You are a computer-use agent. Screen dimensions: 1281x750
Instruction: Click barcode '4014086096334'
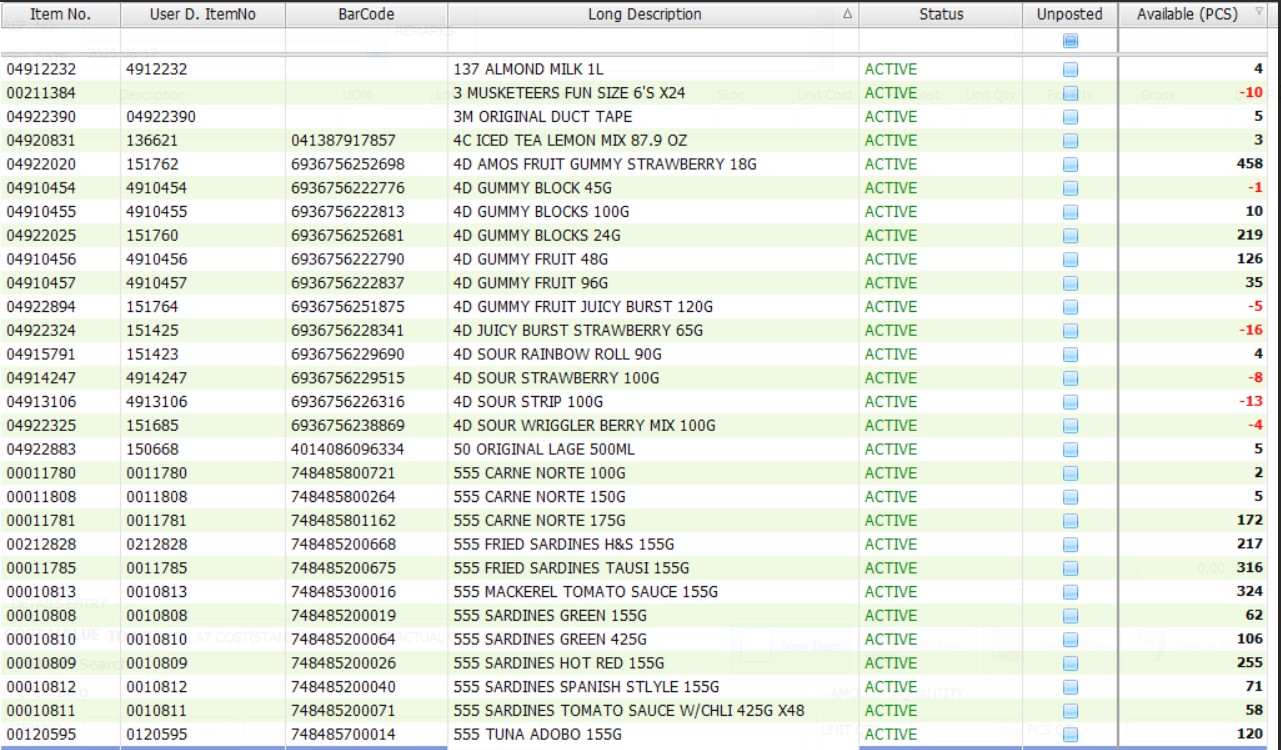348,449
